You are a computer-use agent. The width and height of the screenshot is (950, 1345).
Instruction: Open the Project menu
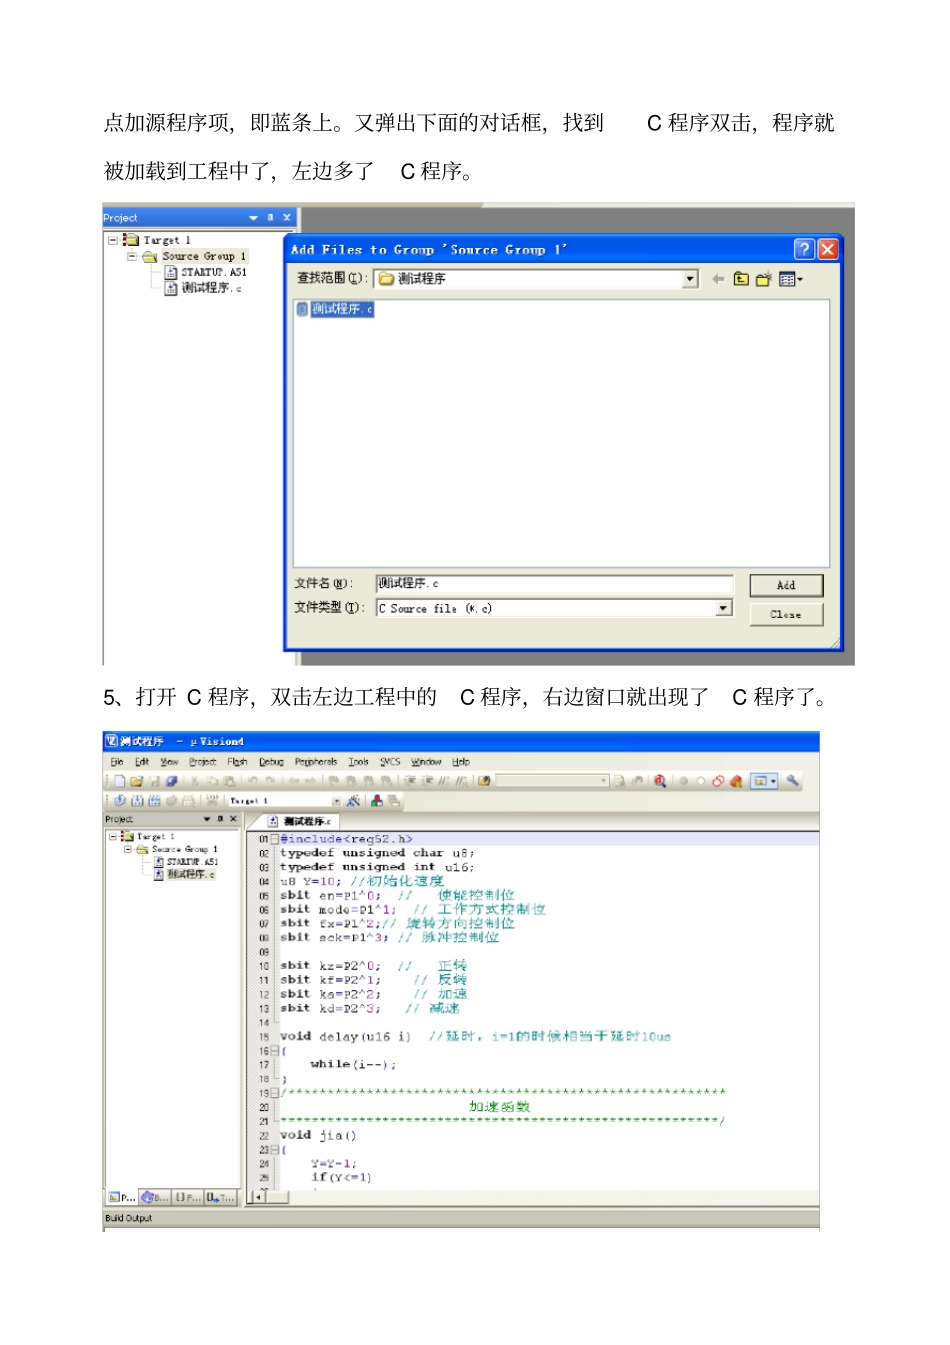tap(202, 762)
